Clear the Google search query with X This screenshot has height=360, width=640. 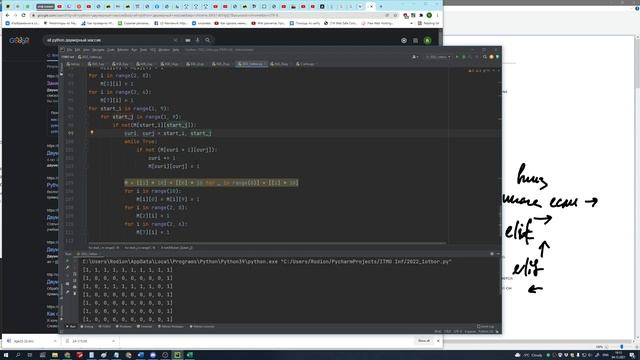click(176, 40)
